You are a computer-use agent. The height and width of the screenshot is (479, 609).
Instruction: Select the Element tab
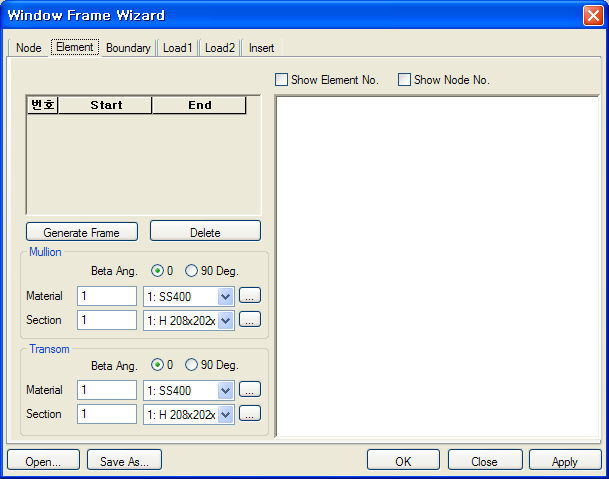[x=75, y=47]
